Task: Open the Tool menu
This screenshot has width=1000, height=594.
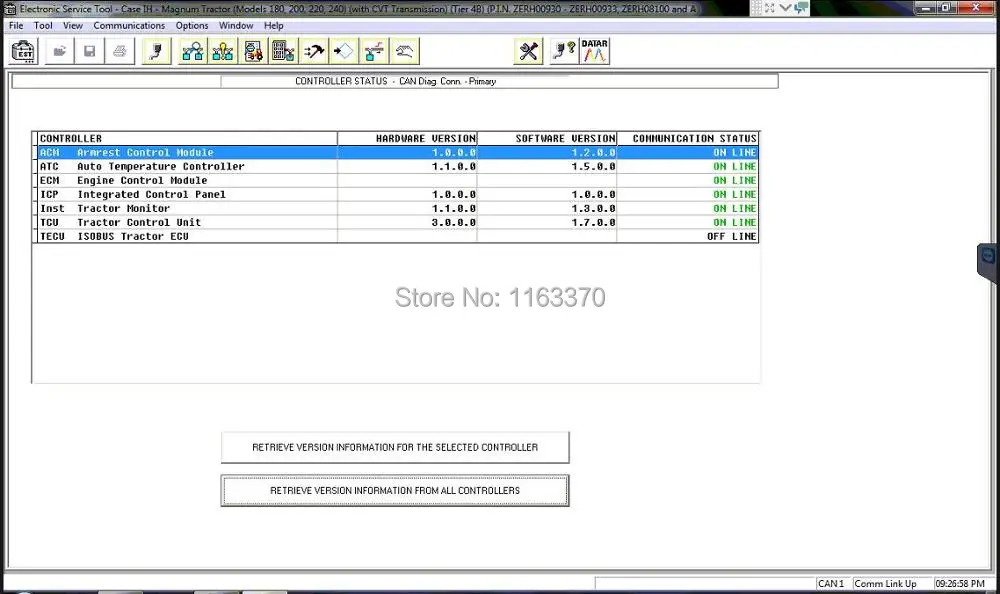Action: [x=43, y=26]
